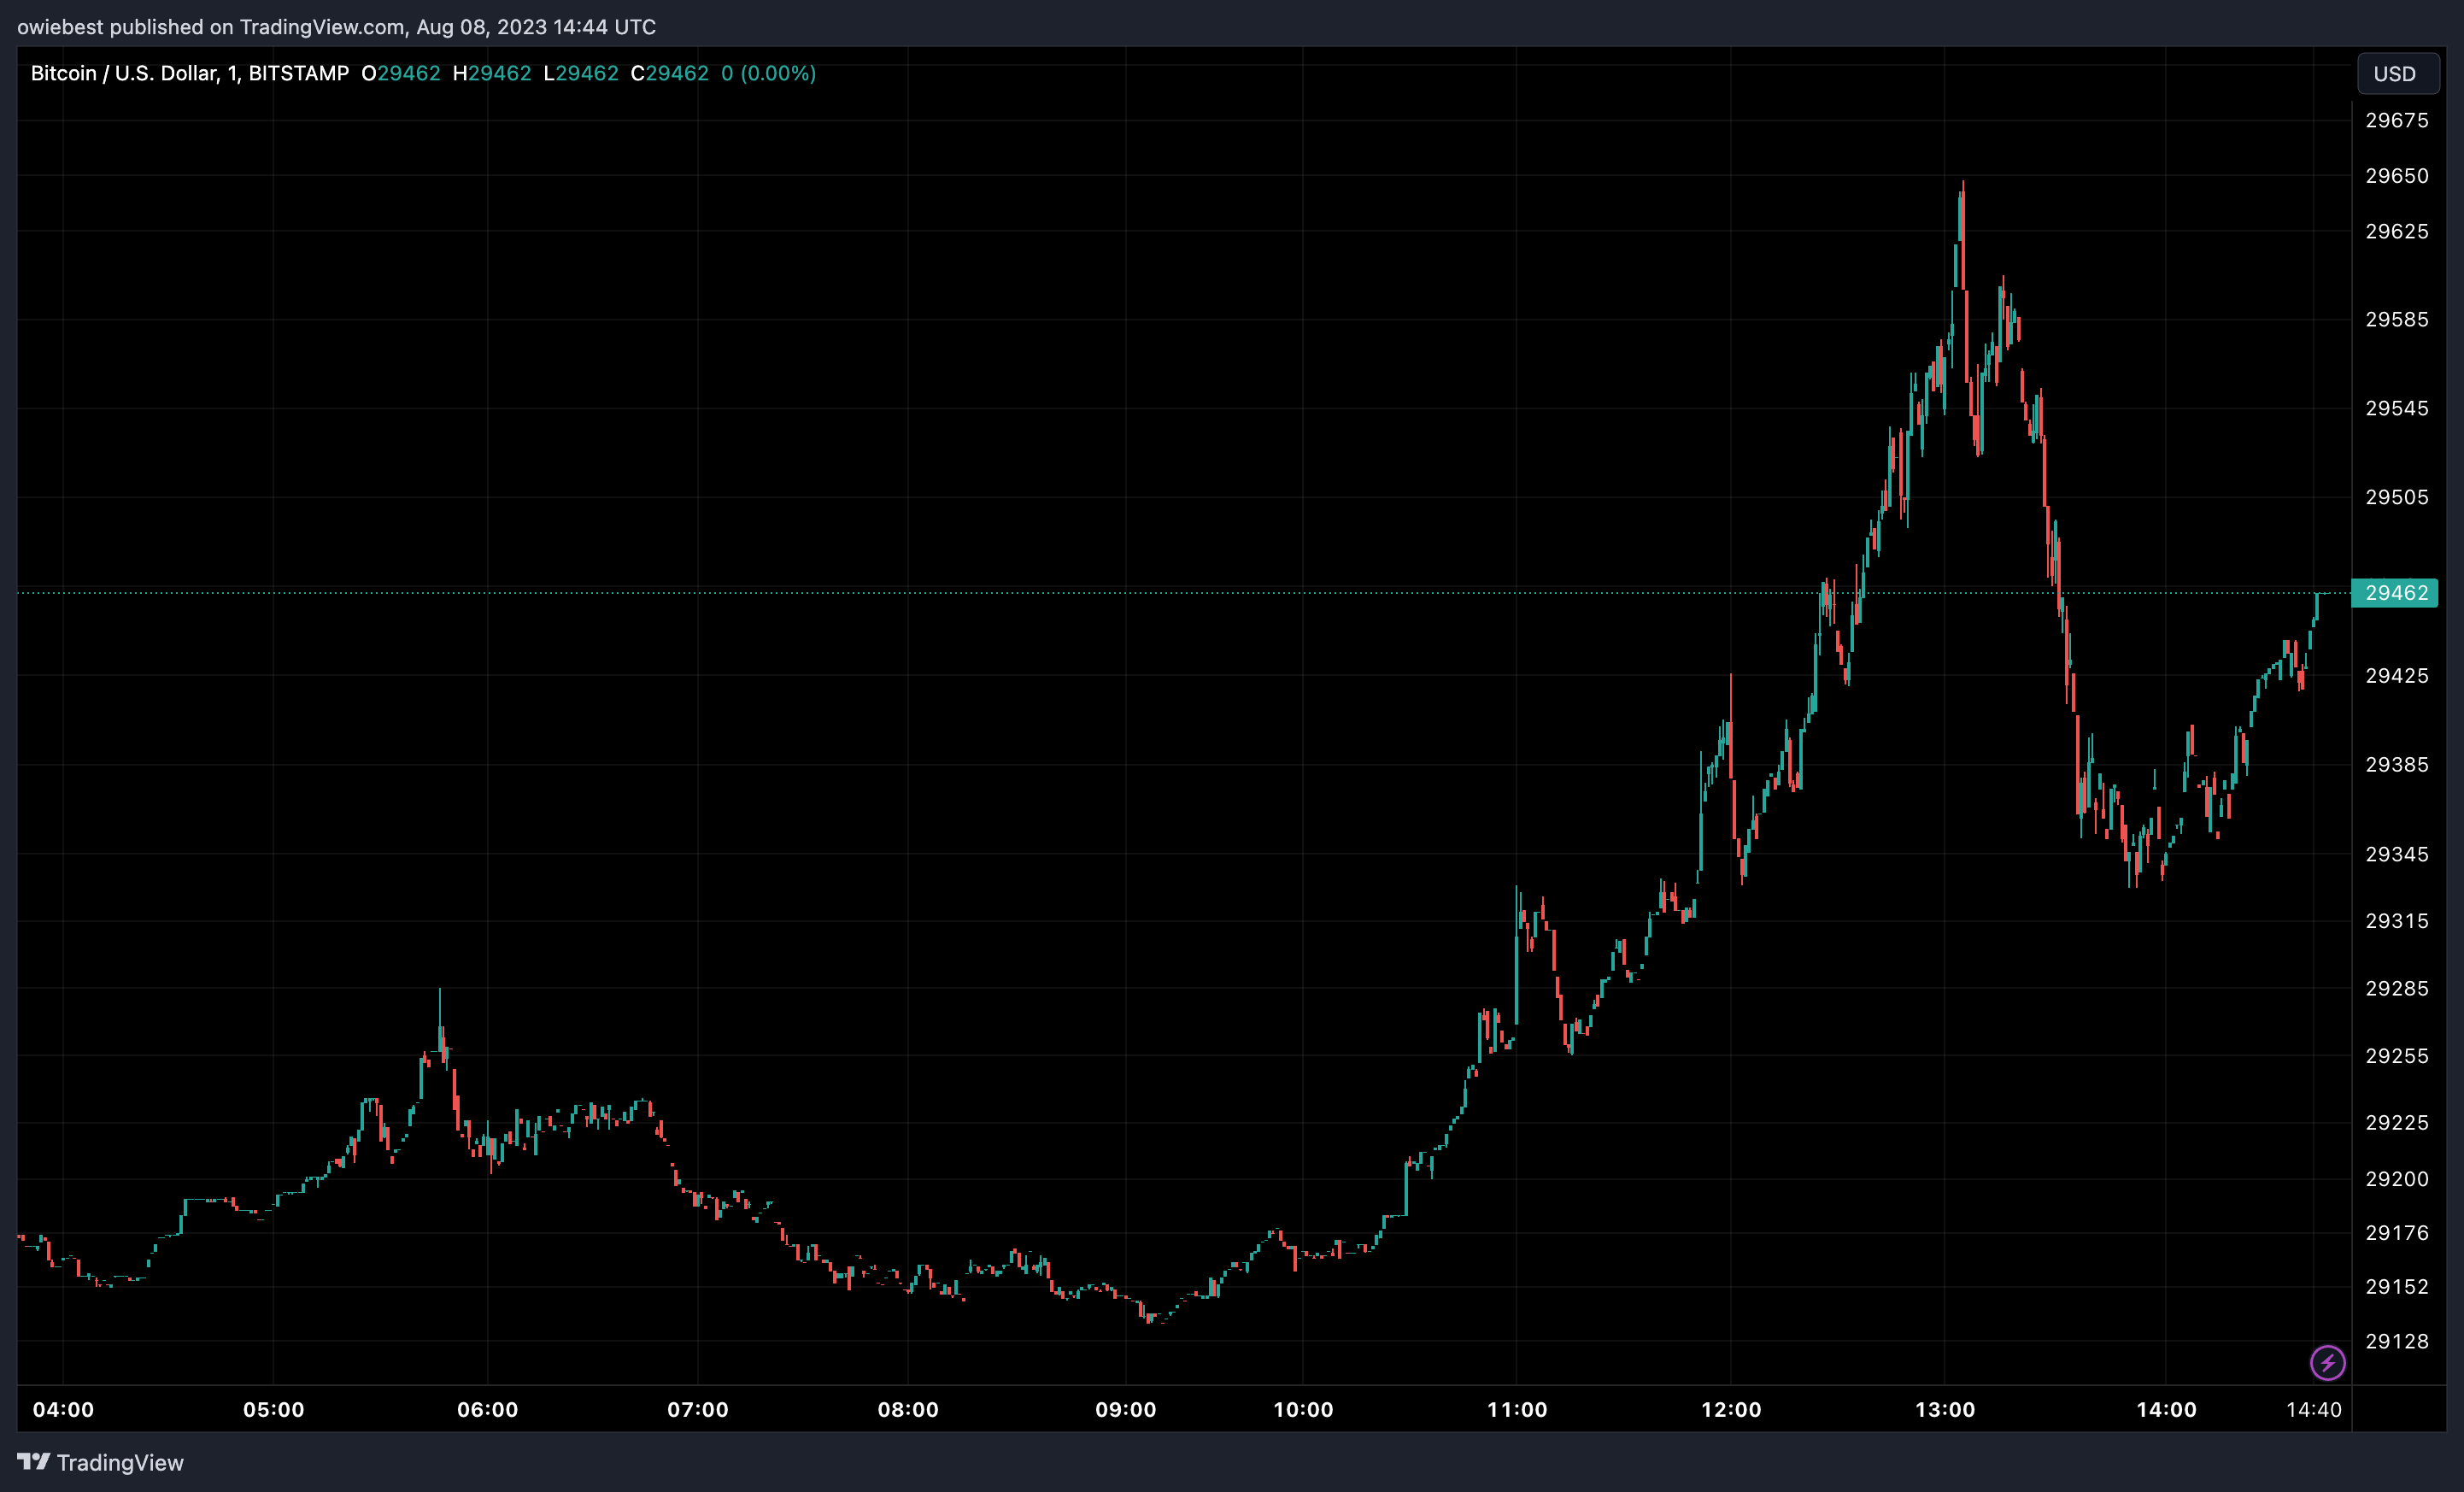2464x1492 pixels.
Task: Click the 29152 price axis label
Action: point(2396,1287)
